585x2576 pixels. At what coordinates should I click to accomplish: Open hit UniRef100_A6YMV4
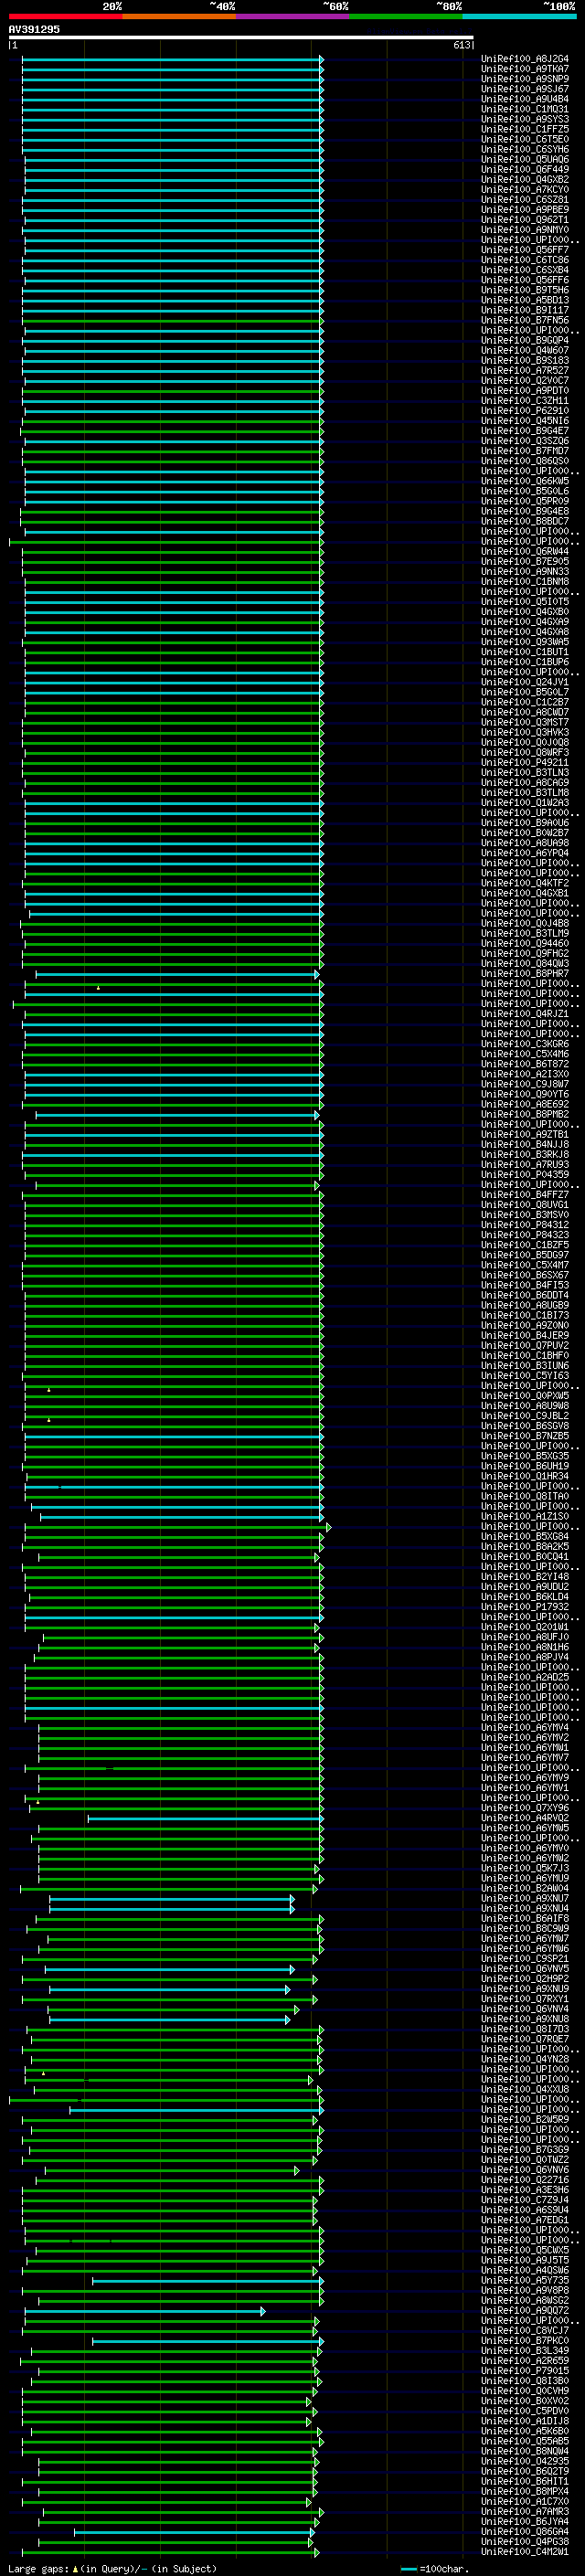pos(525,1727)
